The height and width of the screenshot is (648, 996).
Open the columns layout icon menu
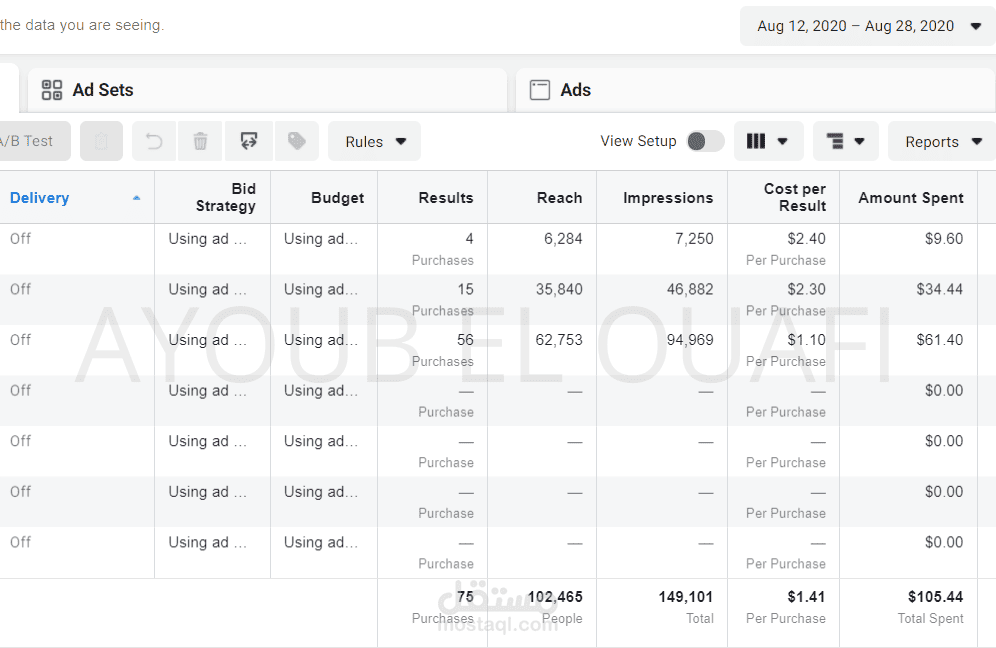coord(769,141)
